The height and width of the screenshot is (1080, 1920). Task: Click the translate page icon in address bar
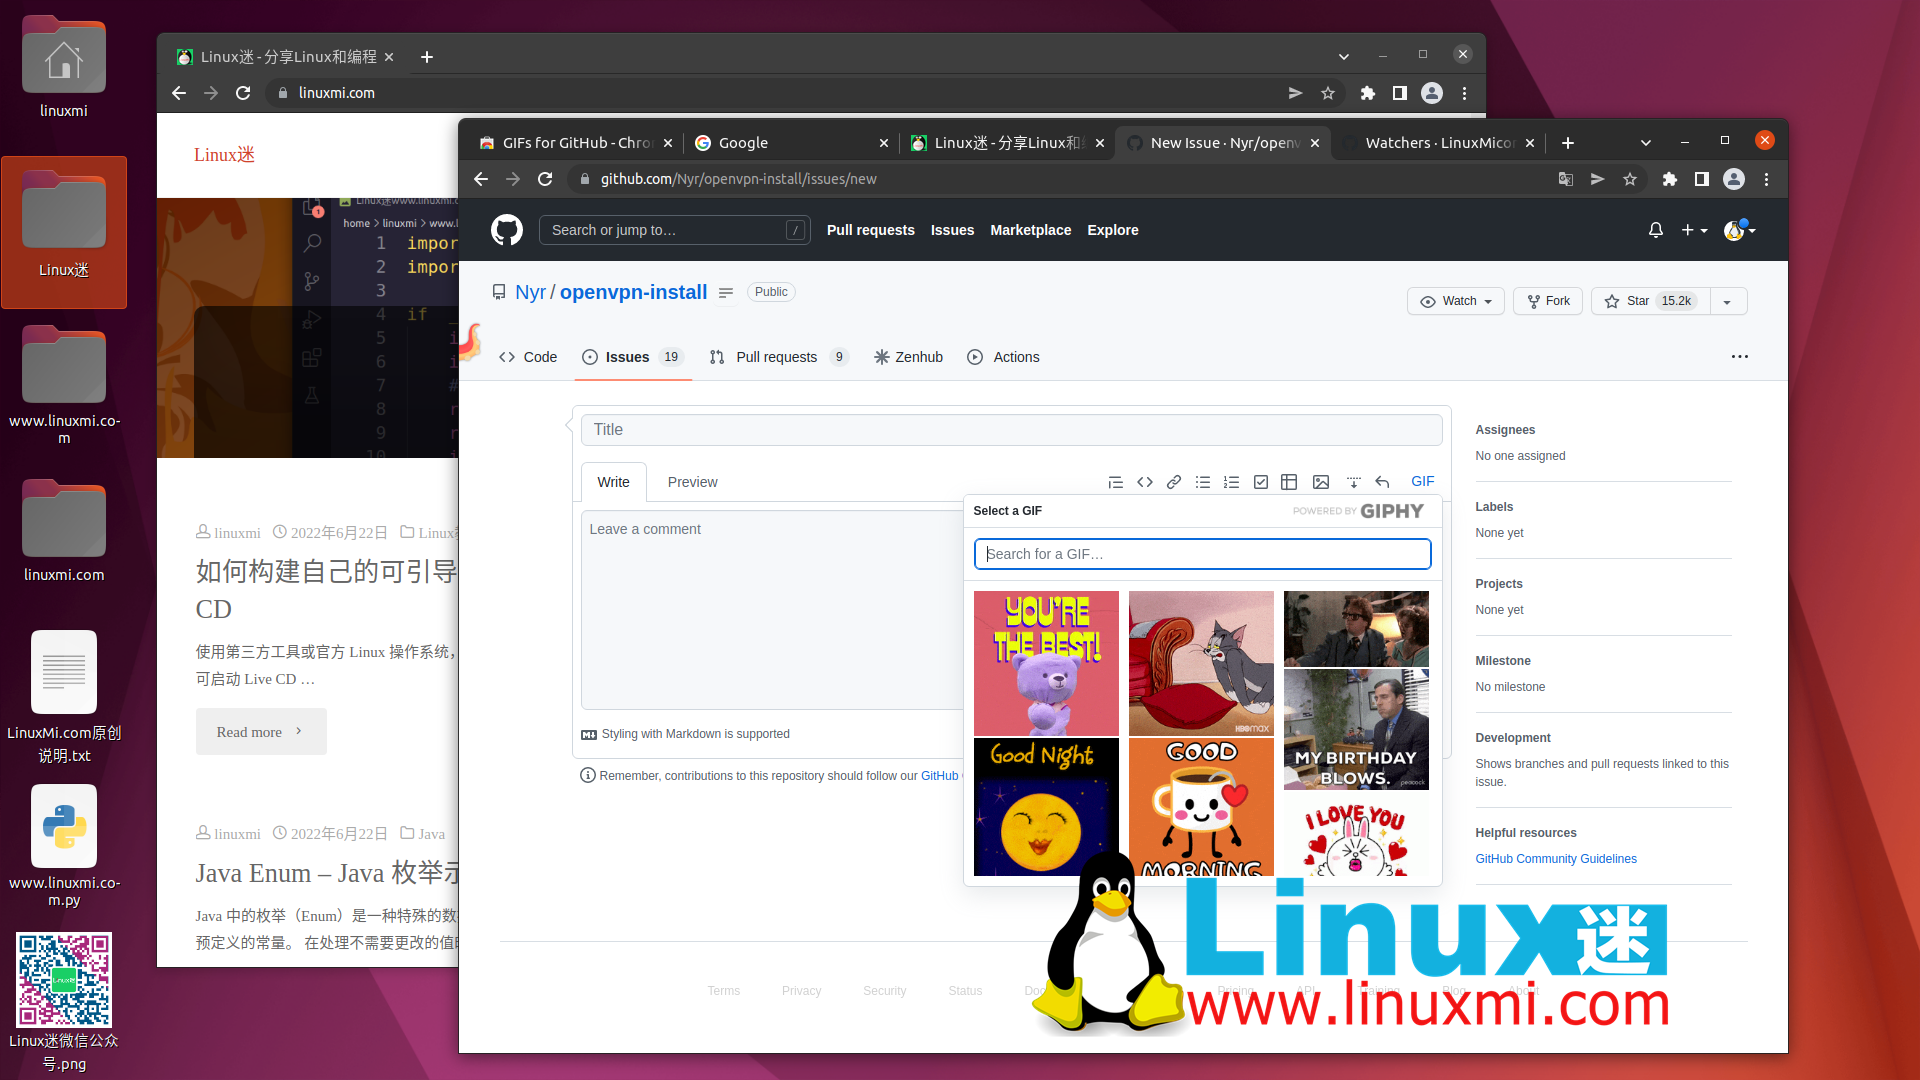coord(1566,179)
